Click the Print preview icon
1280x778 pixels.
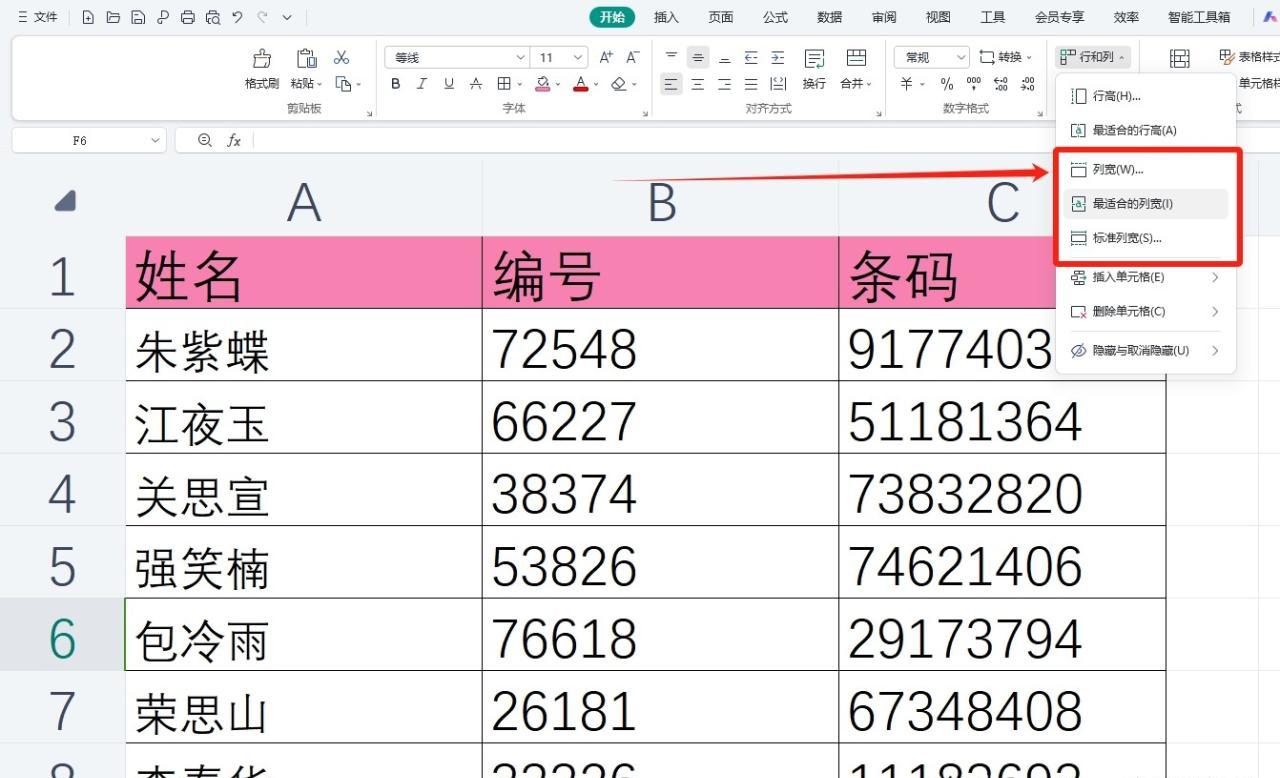tap(212, 17)
